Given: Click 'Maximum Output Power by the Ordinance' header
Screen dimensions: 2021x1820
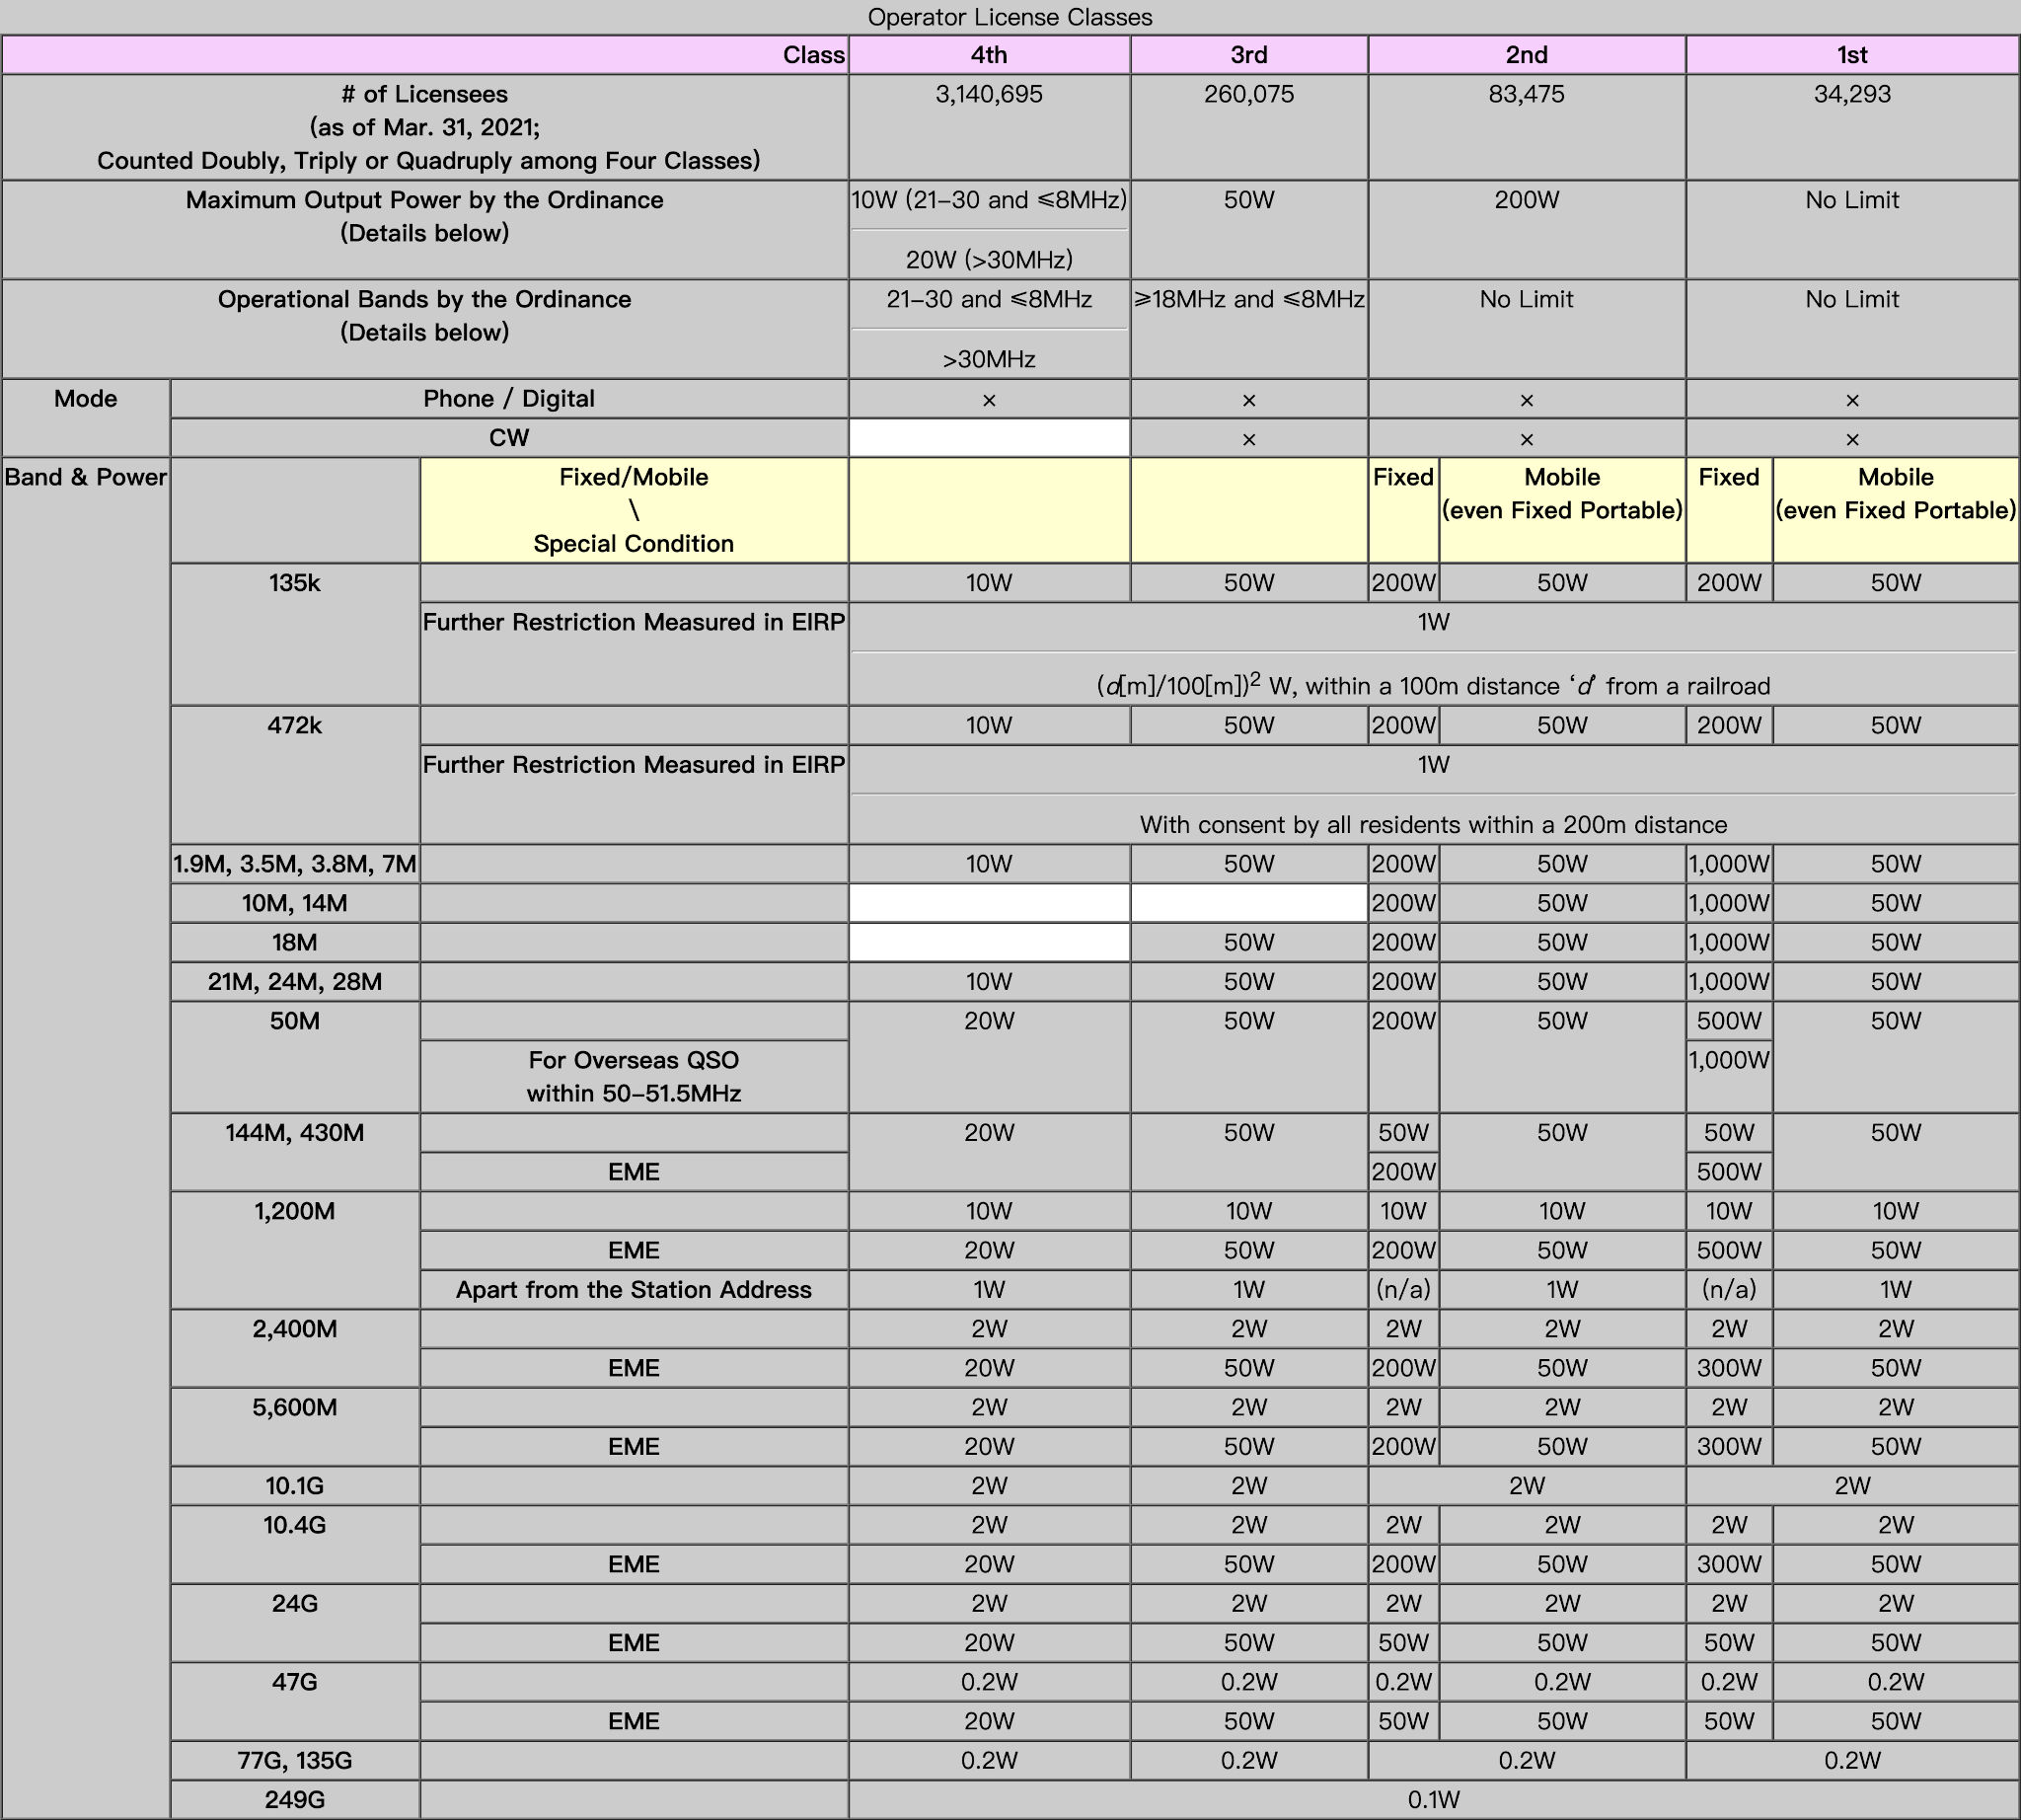Looking at the screenshot, I should click(425, 229).
